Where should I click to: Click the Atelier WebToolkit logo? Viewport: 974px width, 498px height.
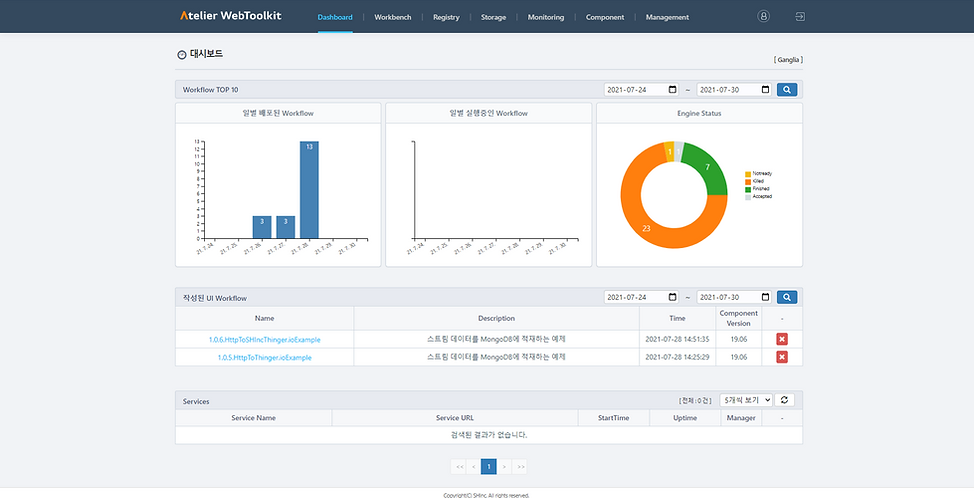[x=230, y=16]
